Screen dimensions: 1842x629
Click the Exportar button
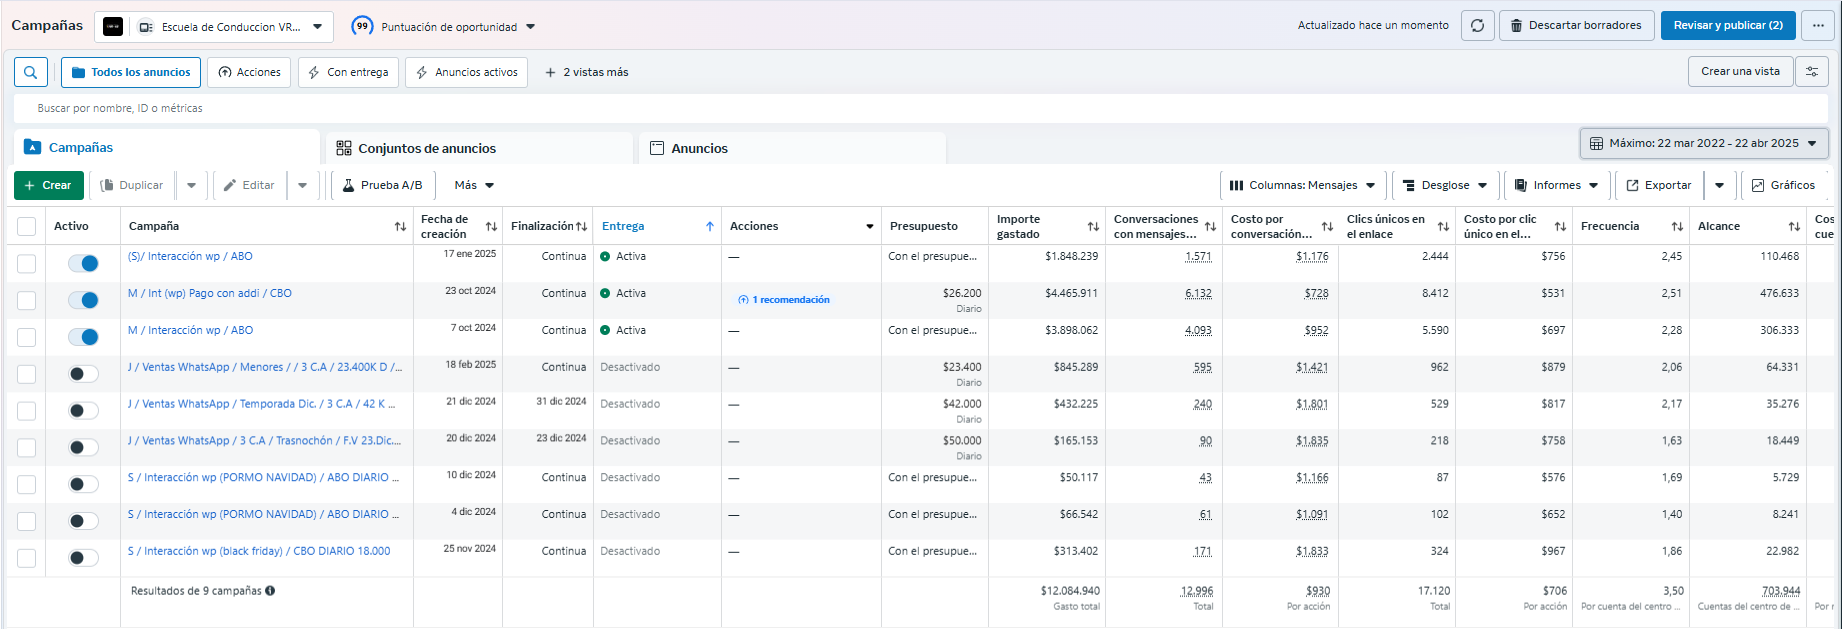(x=1658, y=185)
